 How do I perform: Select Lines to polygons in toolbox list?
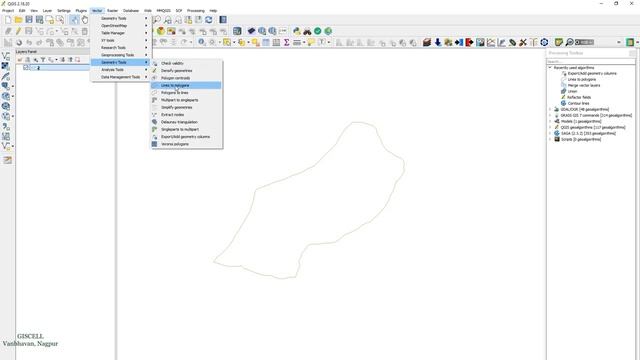point(582,80)
